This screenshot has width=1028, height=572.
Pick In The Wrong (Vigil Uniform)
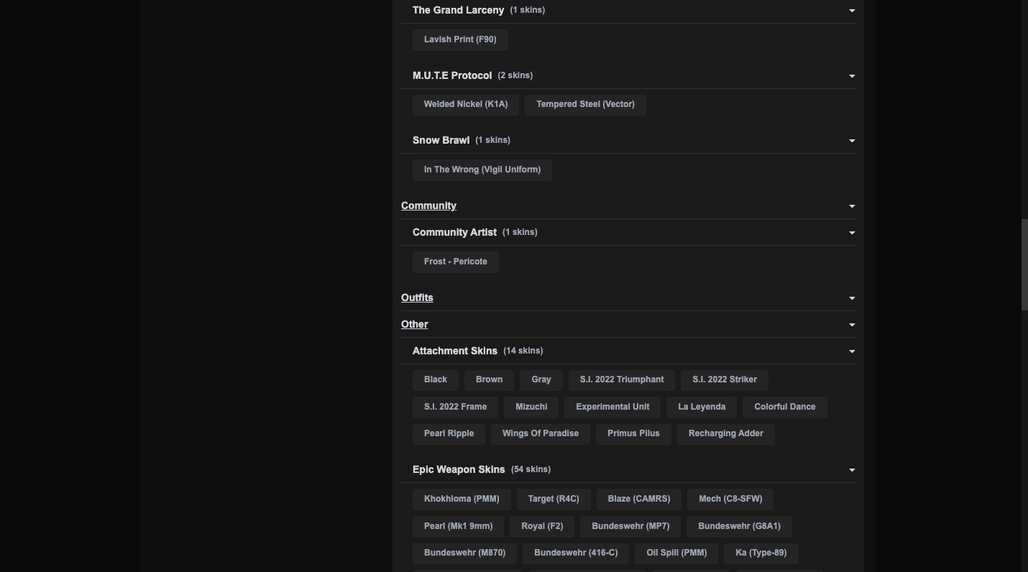click(x=482, y=170)
